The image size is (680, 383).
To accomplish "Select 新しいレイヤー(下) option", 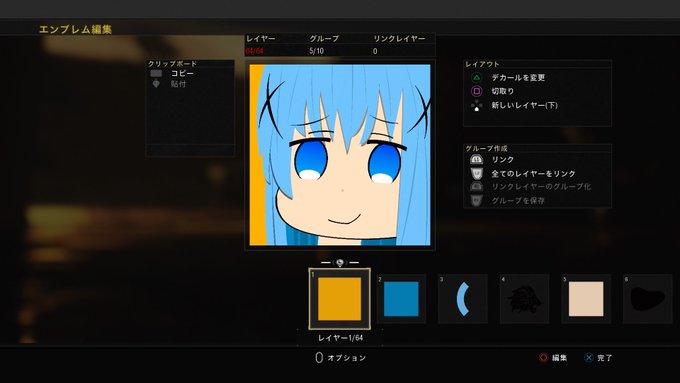I will [524, 105].
